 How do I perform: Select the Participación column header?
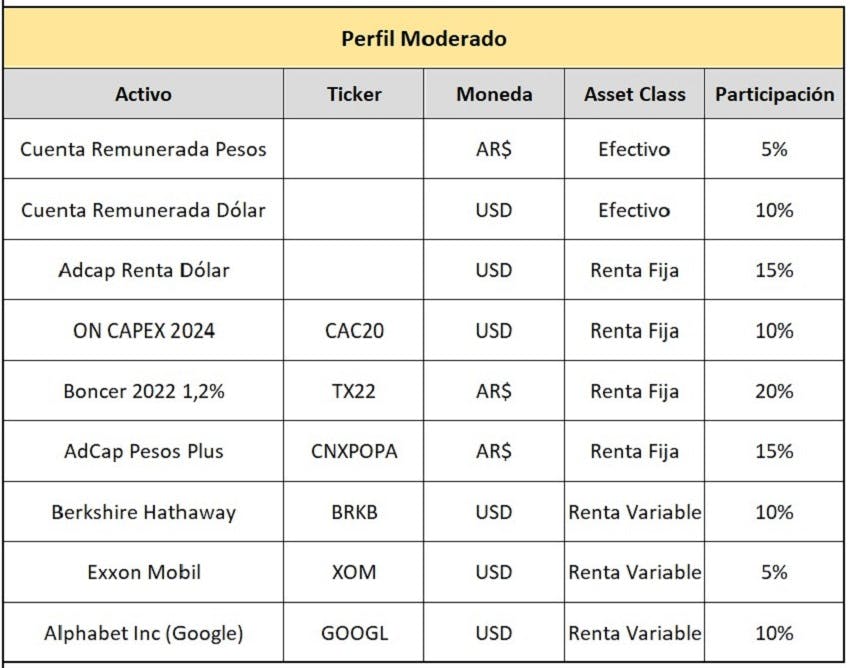pos(774,94)
